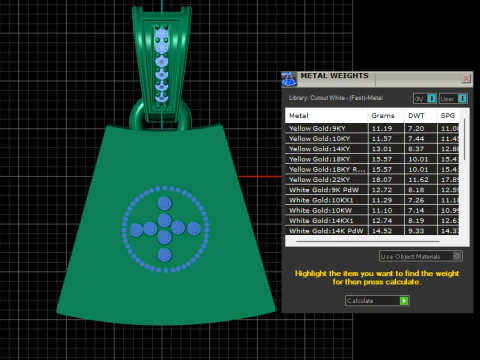The image size is (480, 360).
Task: Select the center blue gem on pendant
Action: coord(164,220)
